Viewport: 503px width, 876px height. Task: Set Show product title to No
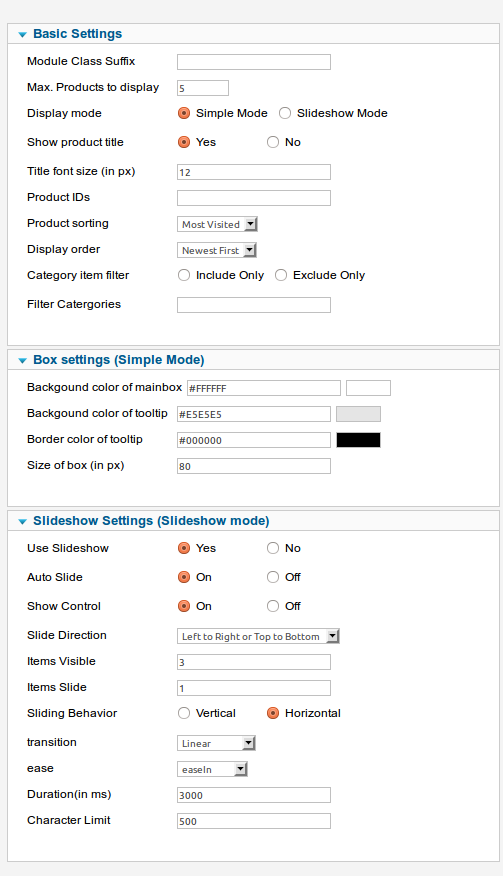tap(273, 142)
